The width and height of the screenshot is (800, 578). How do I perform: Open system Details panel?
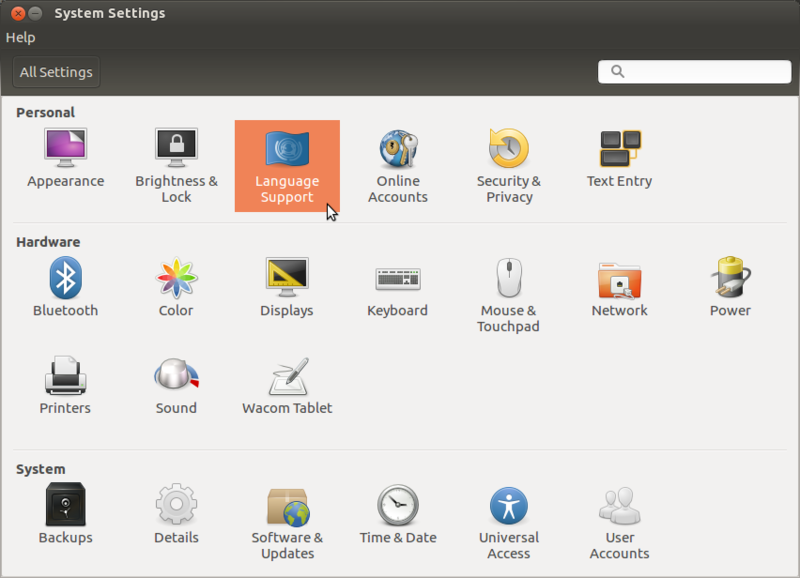click(x=176, y=514)
